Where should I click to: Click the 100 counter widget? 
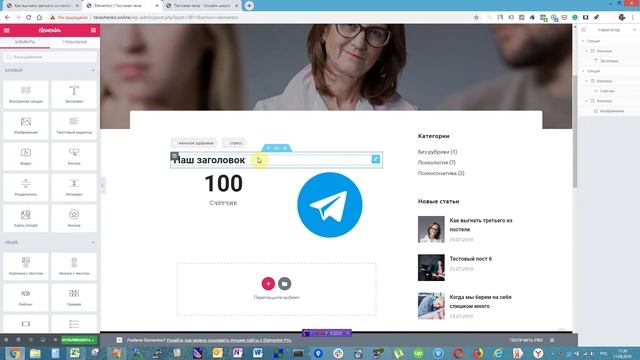coord(223,183)
